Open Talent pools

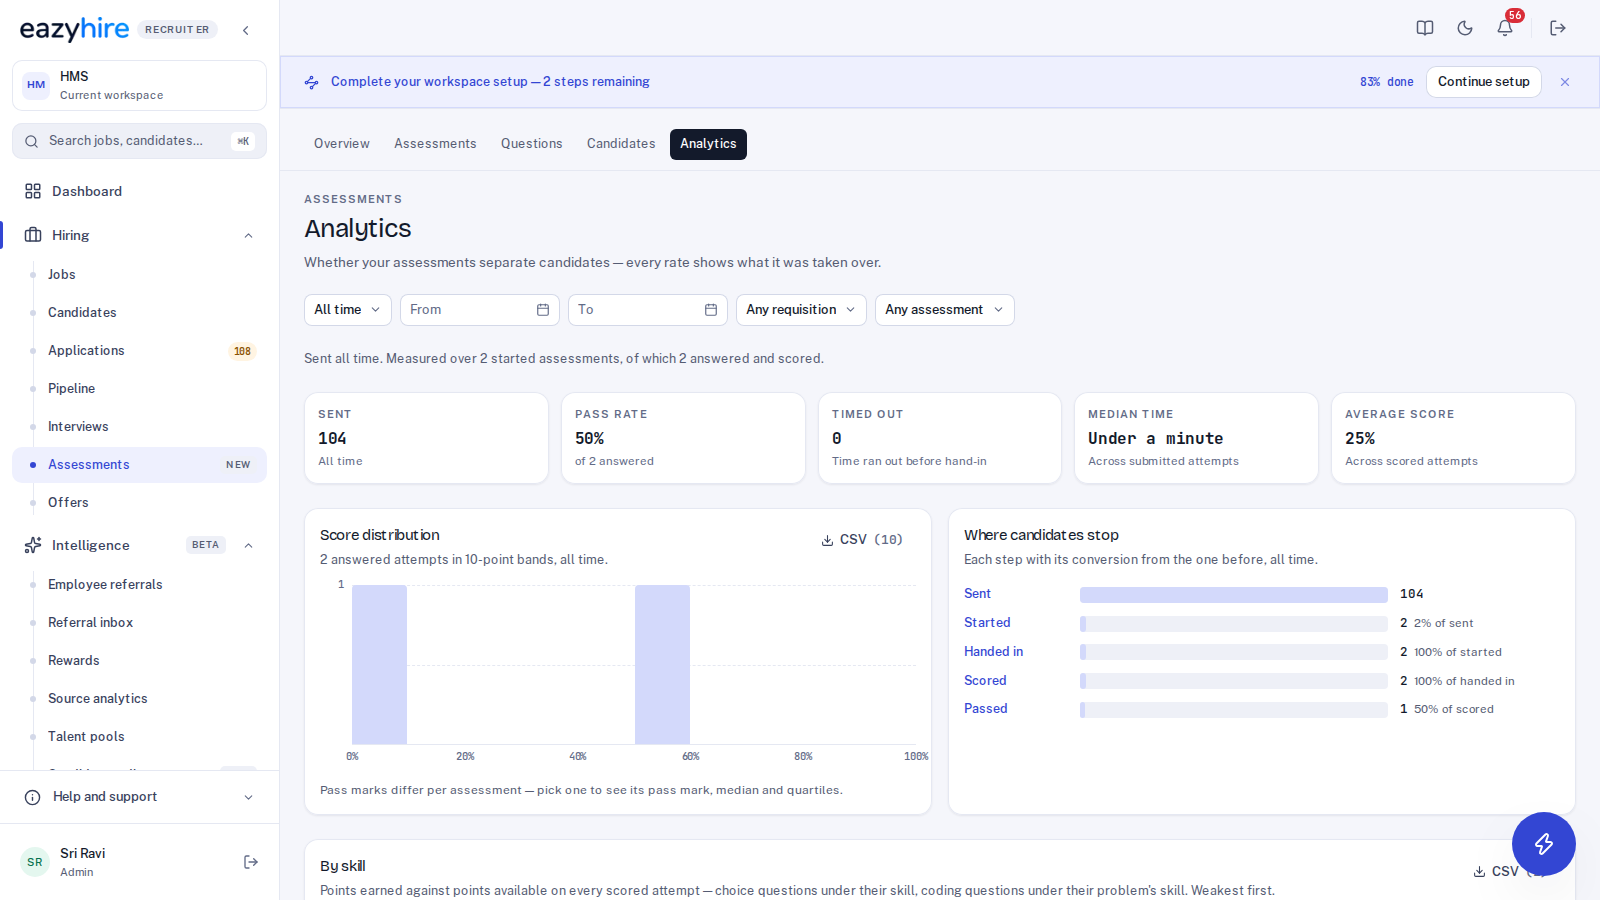(139, 736)
